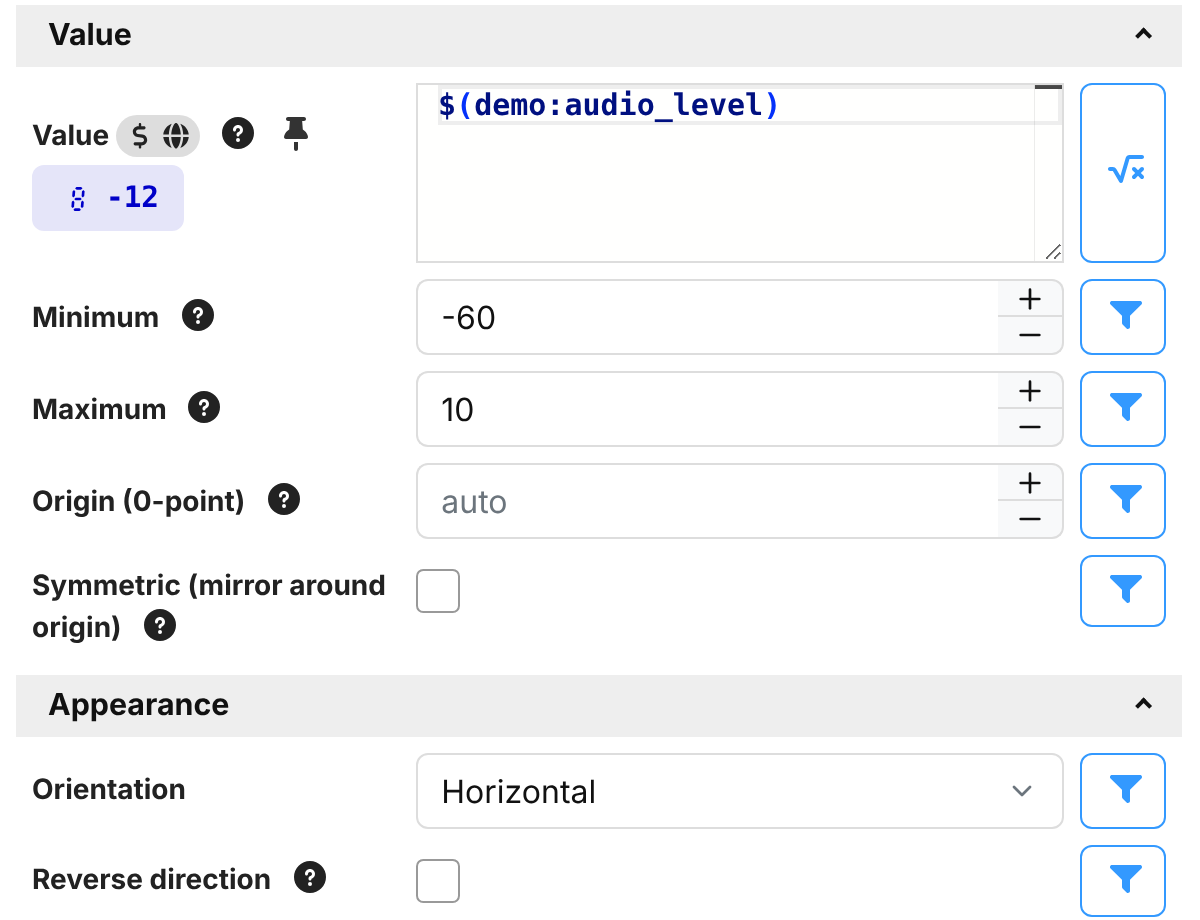The image size is (1200, 920).
Task: Open help for Minimum
Action: tap(198, 316)
